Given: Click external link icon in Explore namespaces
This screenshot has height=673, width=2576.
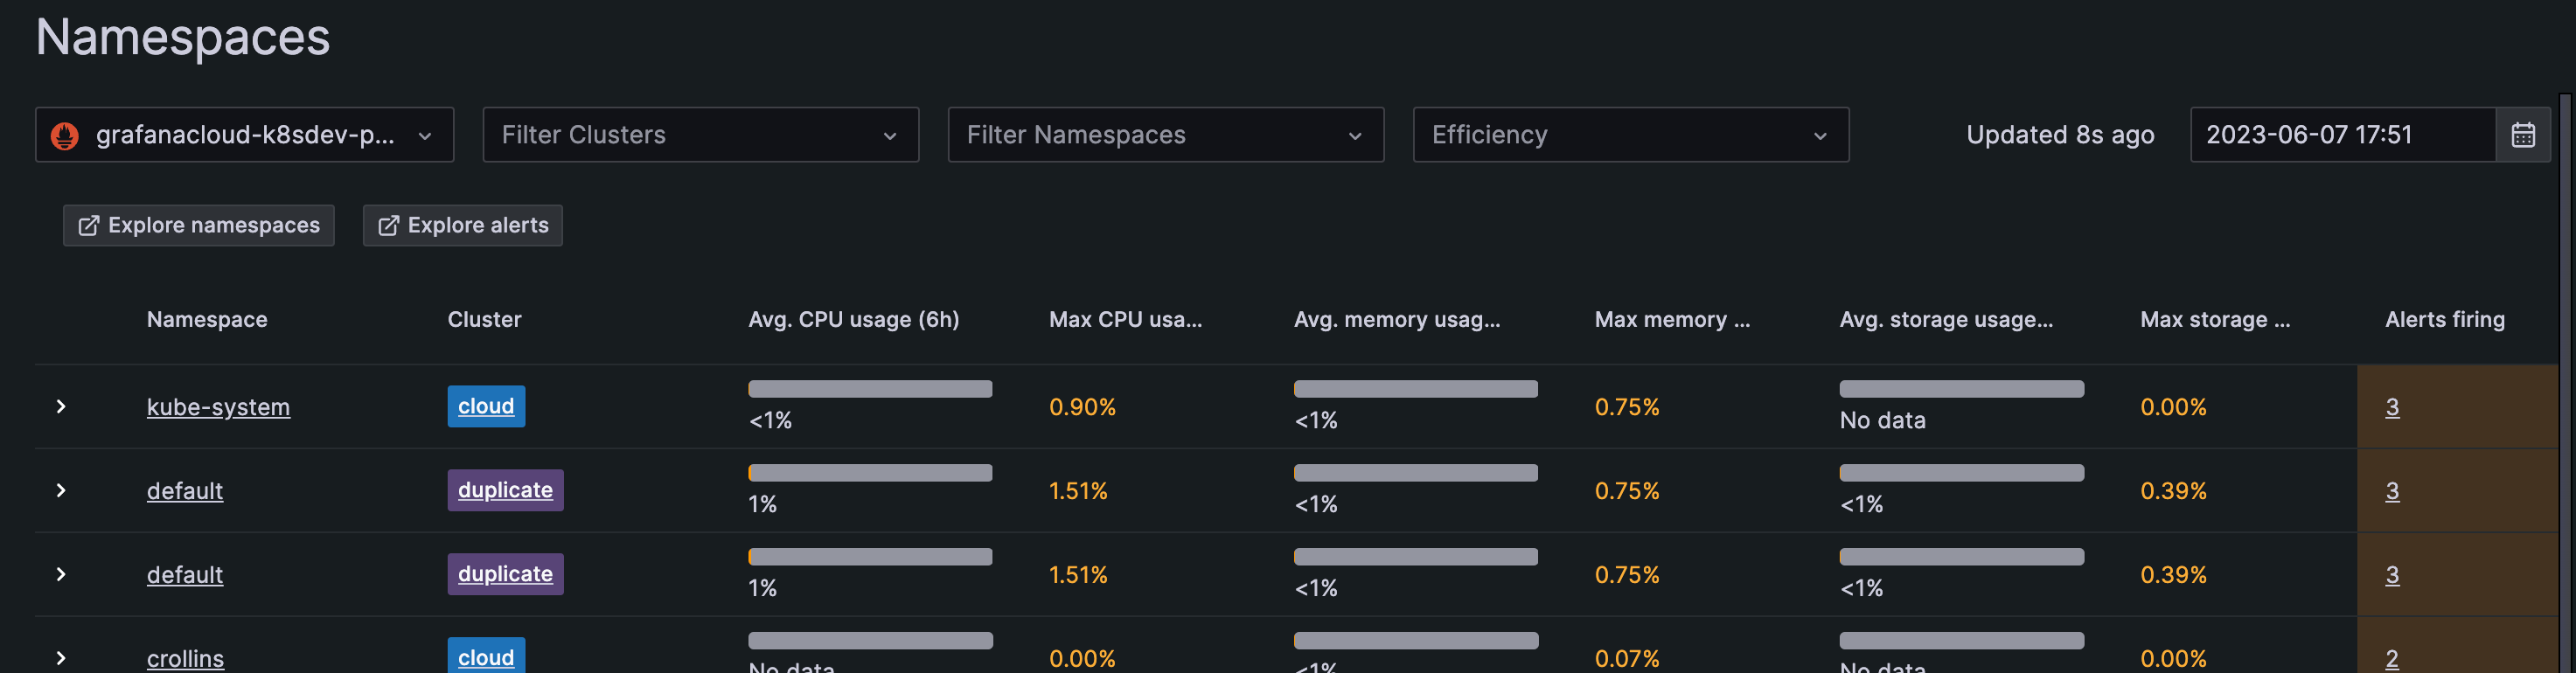Looking at the screenshot, I should point(89,226).
